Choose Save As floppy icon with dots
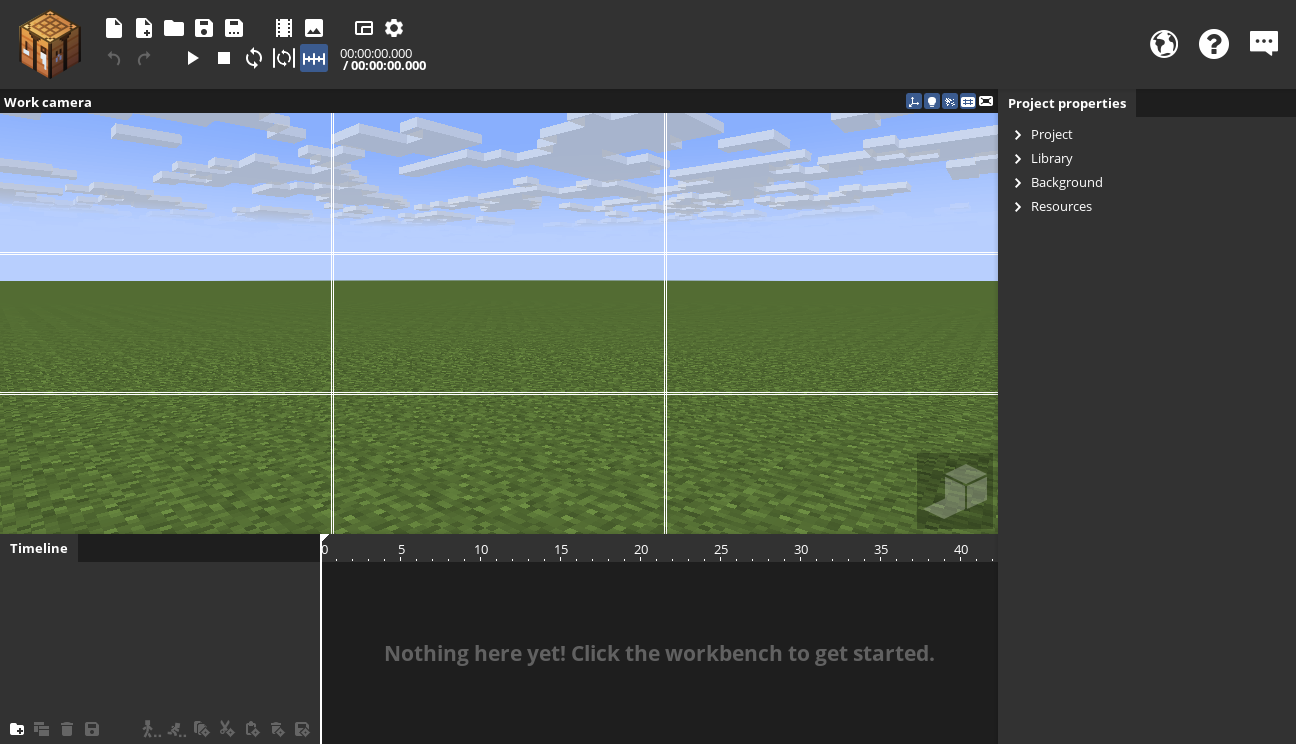Viewport: 1296px width, 744px height. click(234, 28)
